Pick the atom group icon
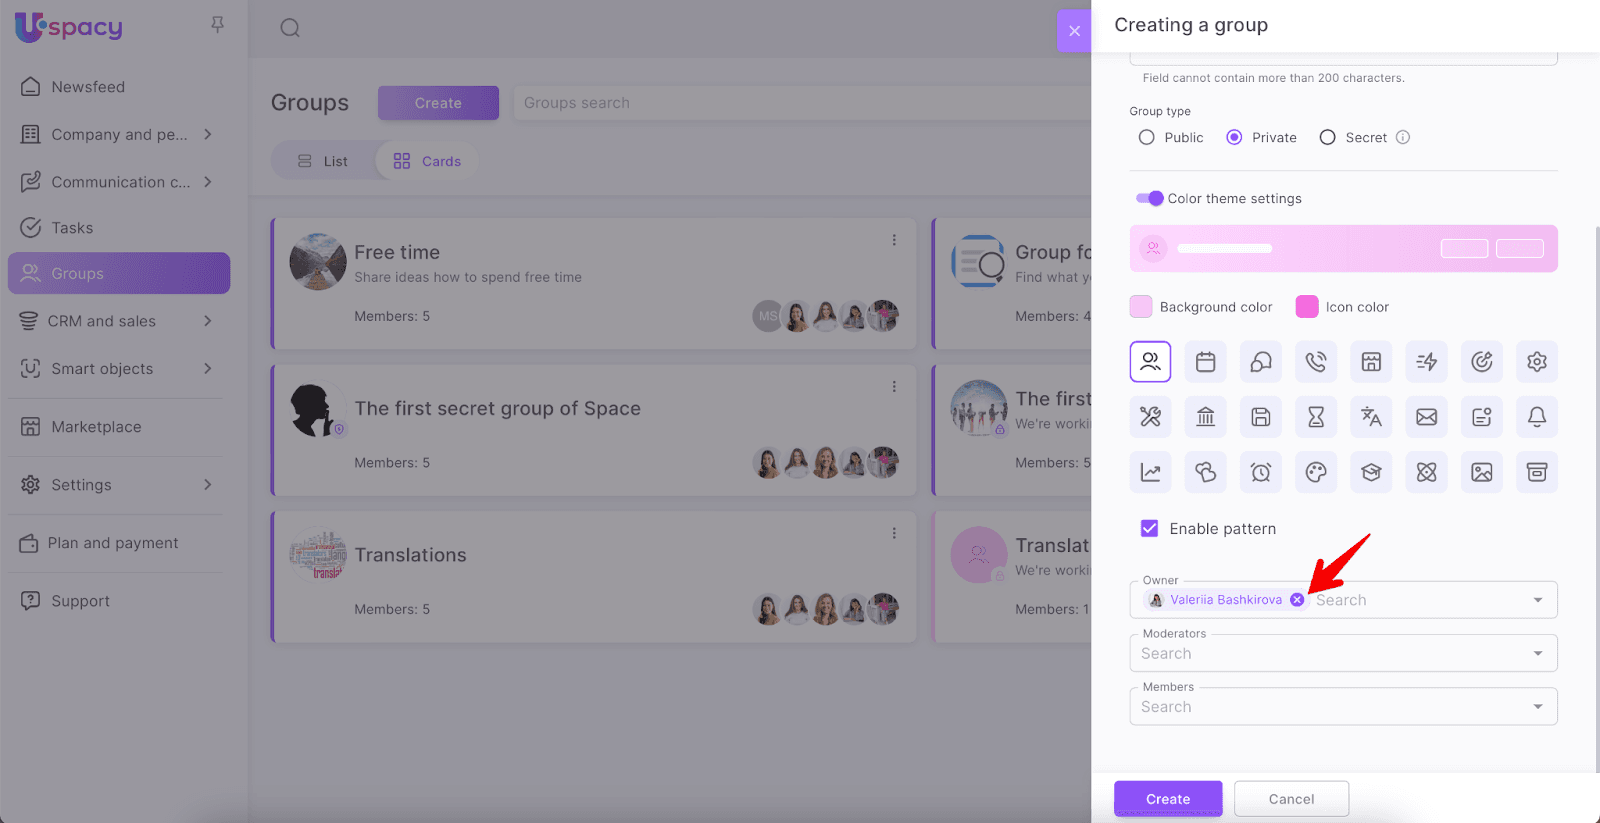Viewport: 1600px width, 823px height. click(1427, 472)
